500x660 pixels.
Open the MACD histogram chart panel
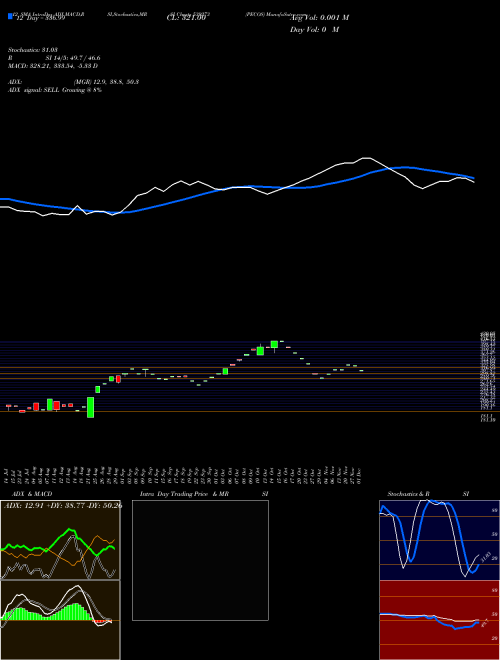click(x=60, y=620)
